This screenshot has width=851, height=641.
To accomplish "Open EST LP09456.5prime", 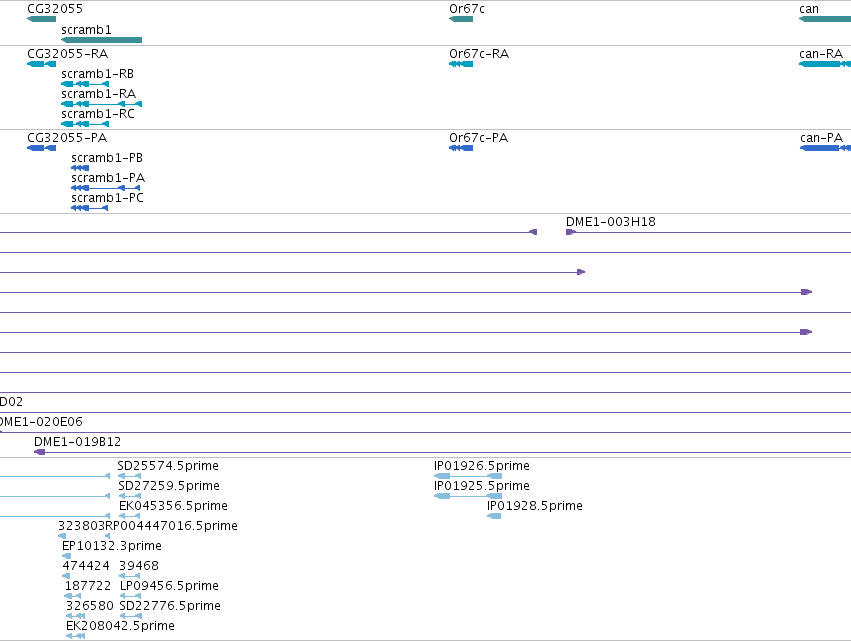I will click(169, 586).
